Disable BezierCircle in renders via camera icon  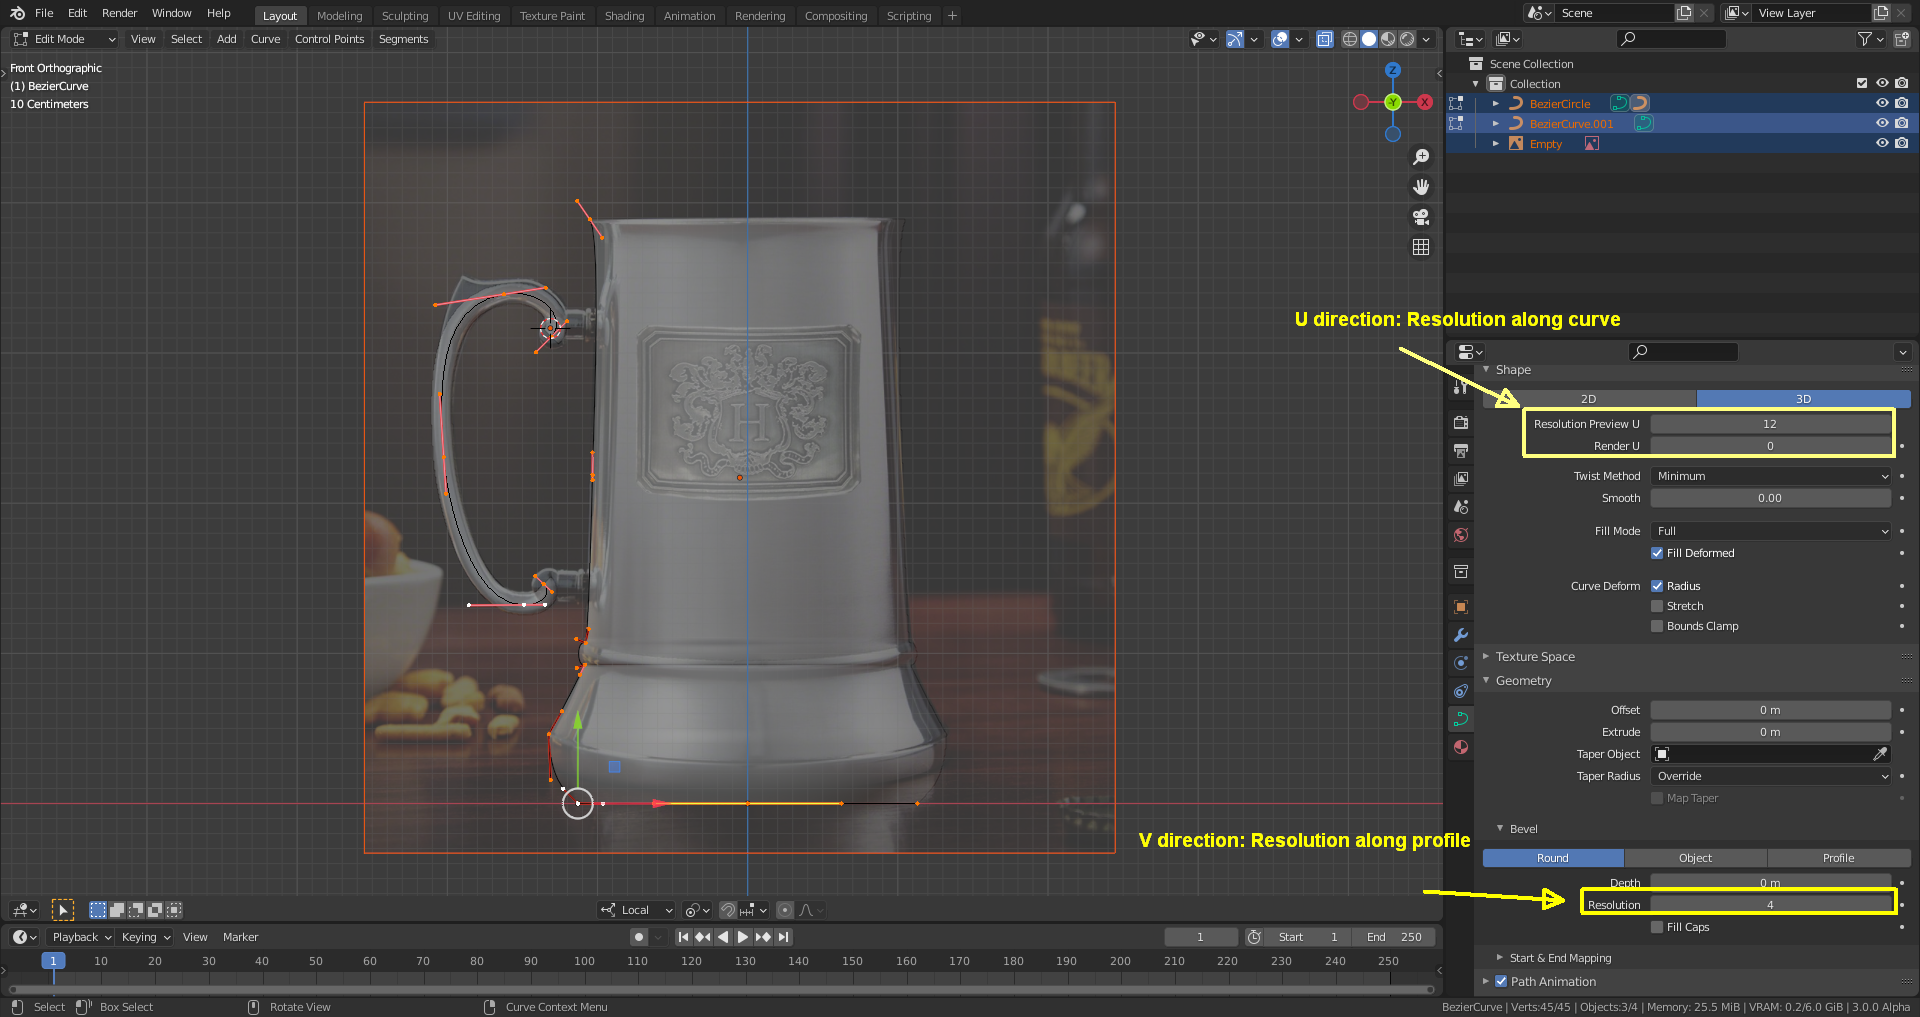tap(1901, 103)
